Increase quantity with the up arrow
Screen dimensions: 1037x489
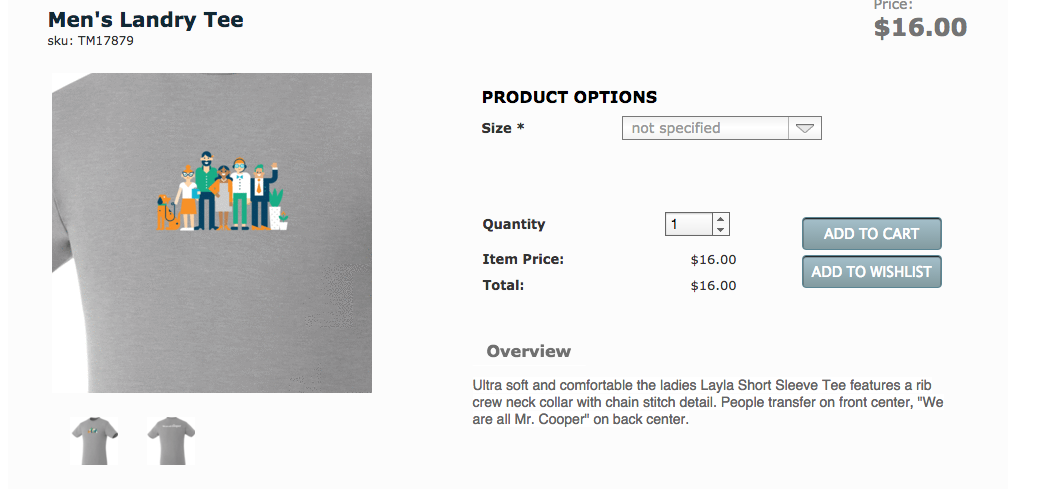coord(721,218)
